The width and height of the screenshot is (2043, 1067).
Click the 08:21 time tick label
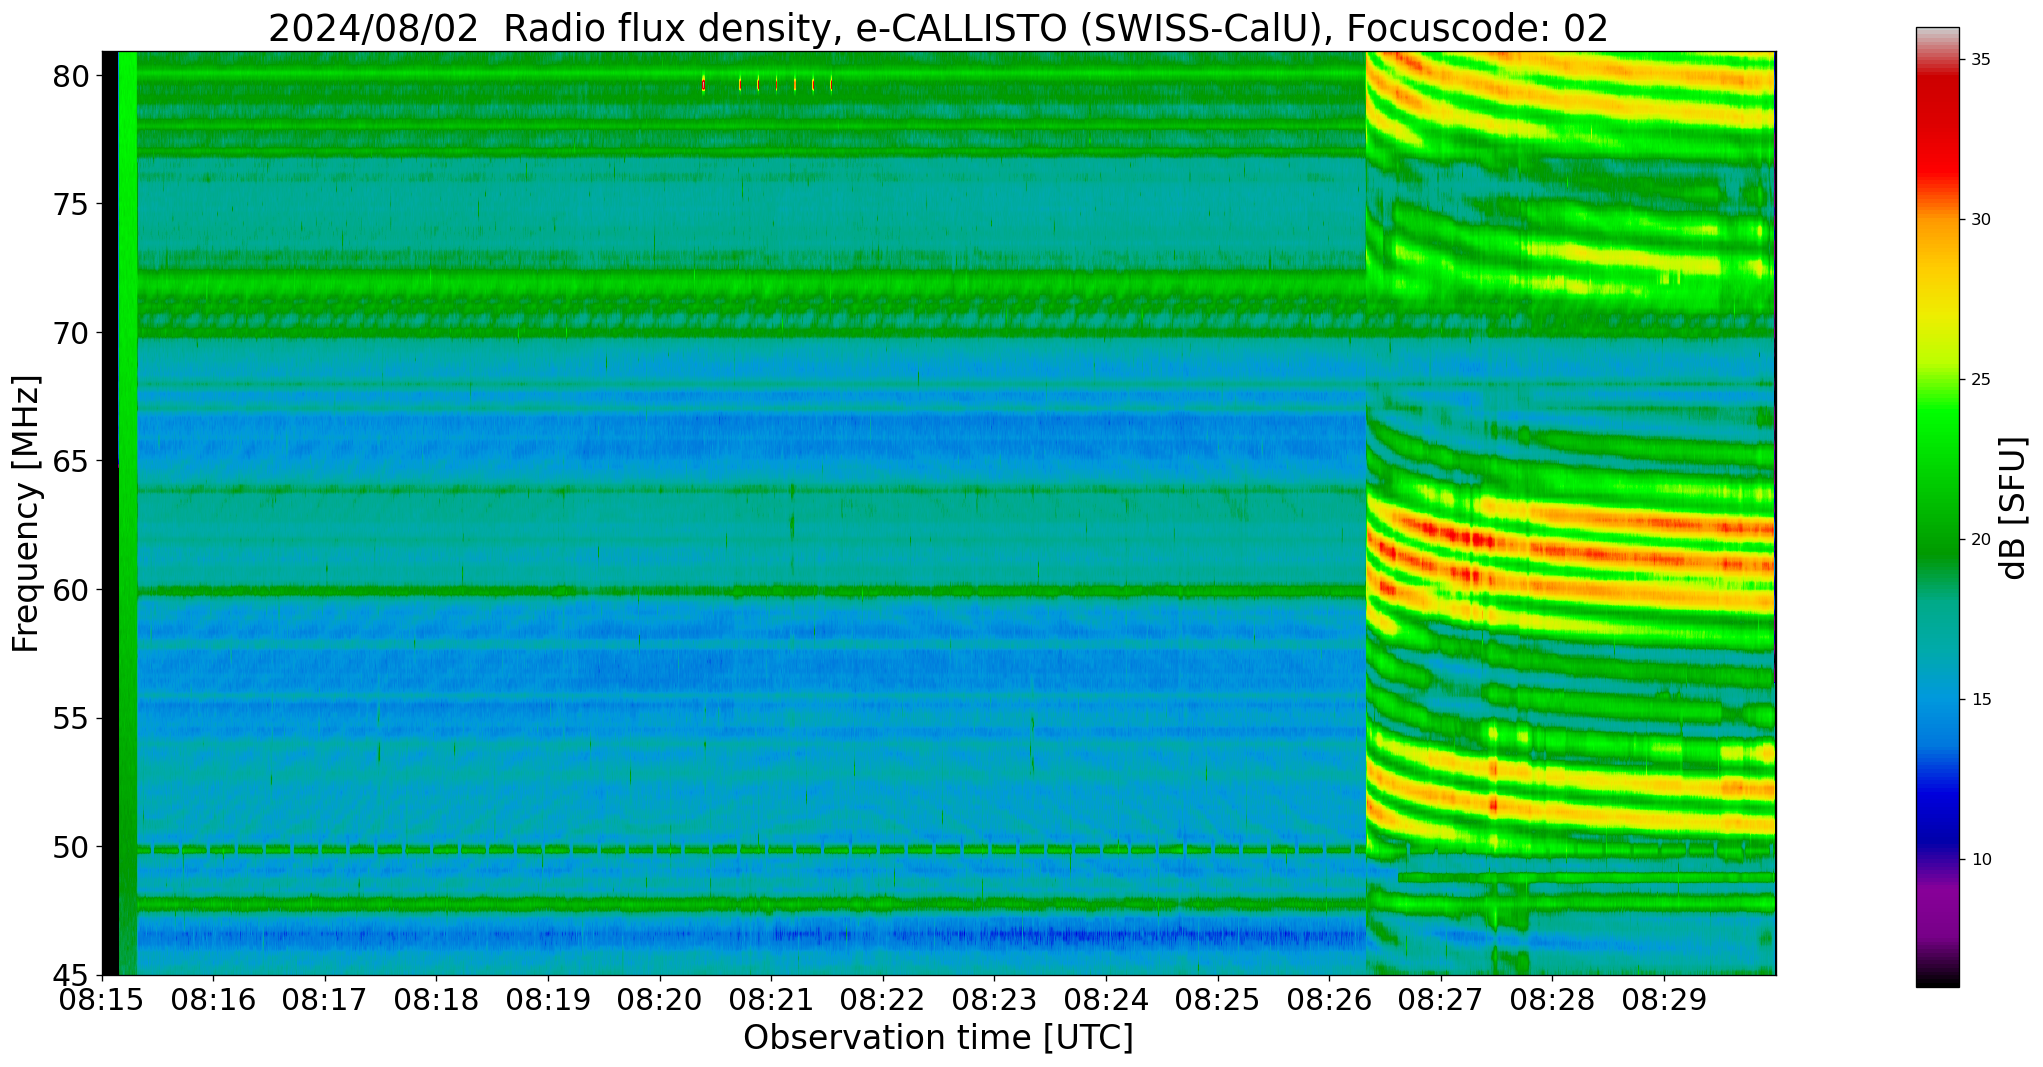[771, 1000]
